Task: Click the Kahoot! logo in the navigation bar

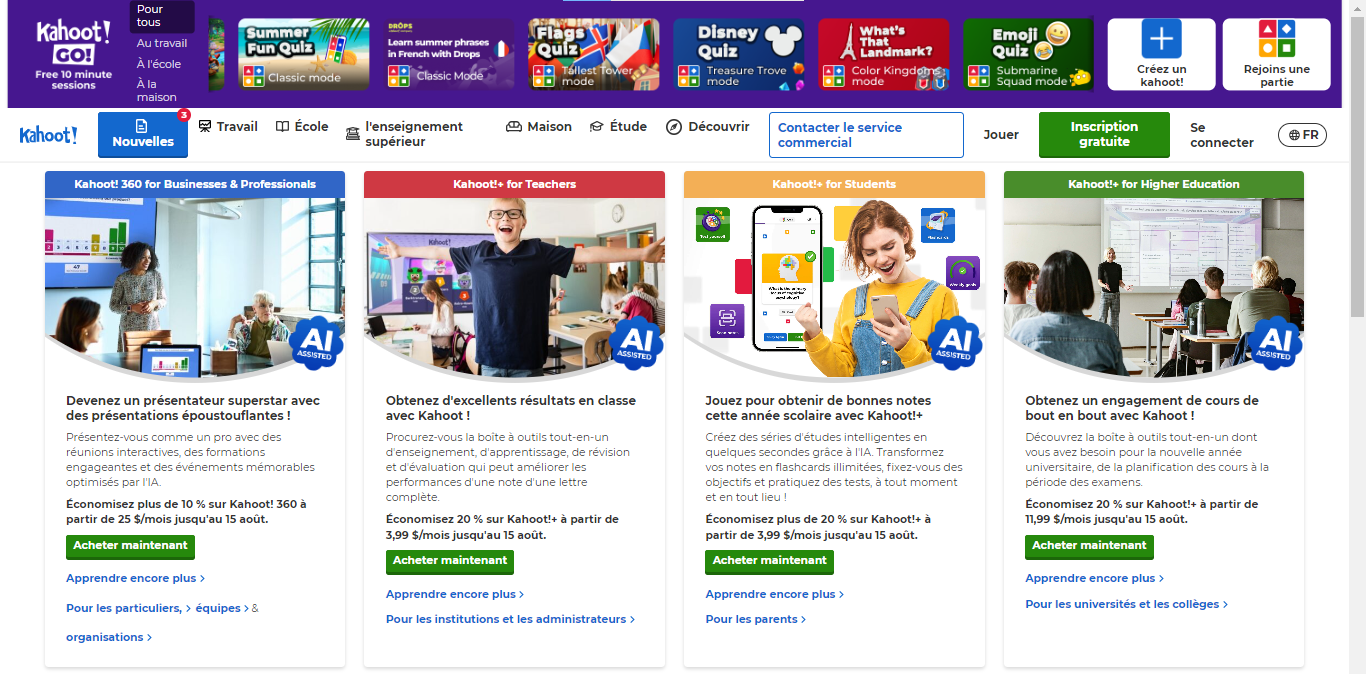Action: [x=48, y=135]
